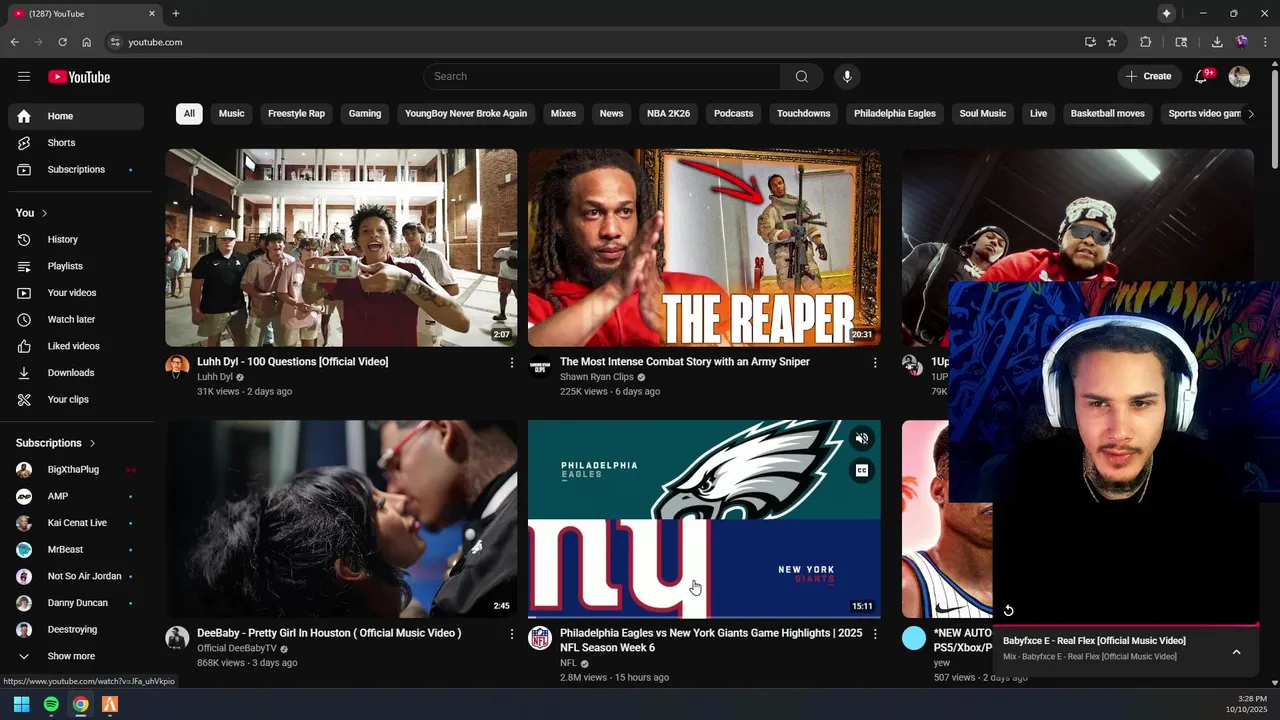Click the miniplayer red progress bar
The image size is (1280, 720).
tap(1125, 625)
